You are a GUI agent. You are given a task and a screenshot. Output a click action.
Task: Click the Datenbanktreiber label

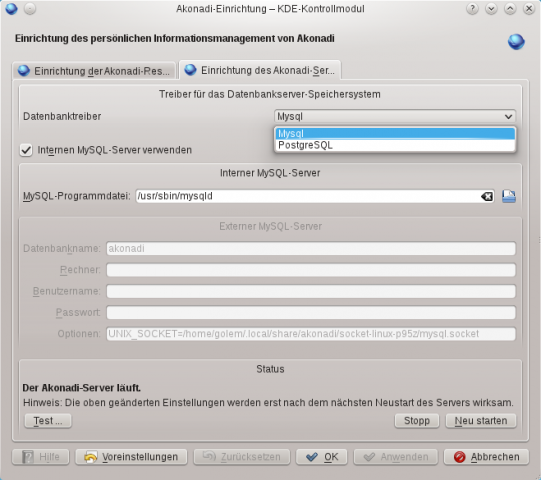[x=62, y=117]
